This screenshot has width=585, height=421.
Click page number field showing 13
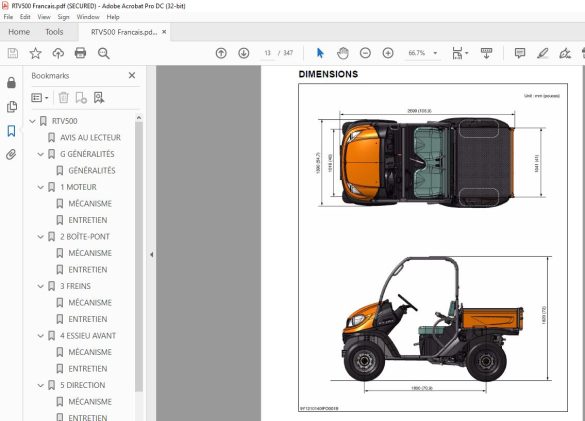click(x=268, y=53)
